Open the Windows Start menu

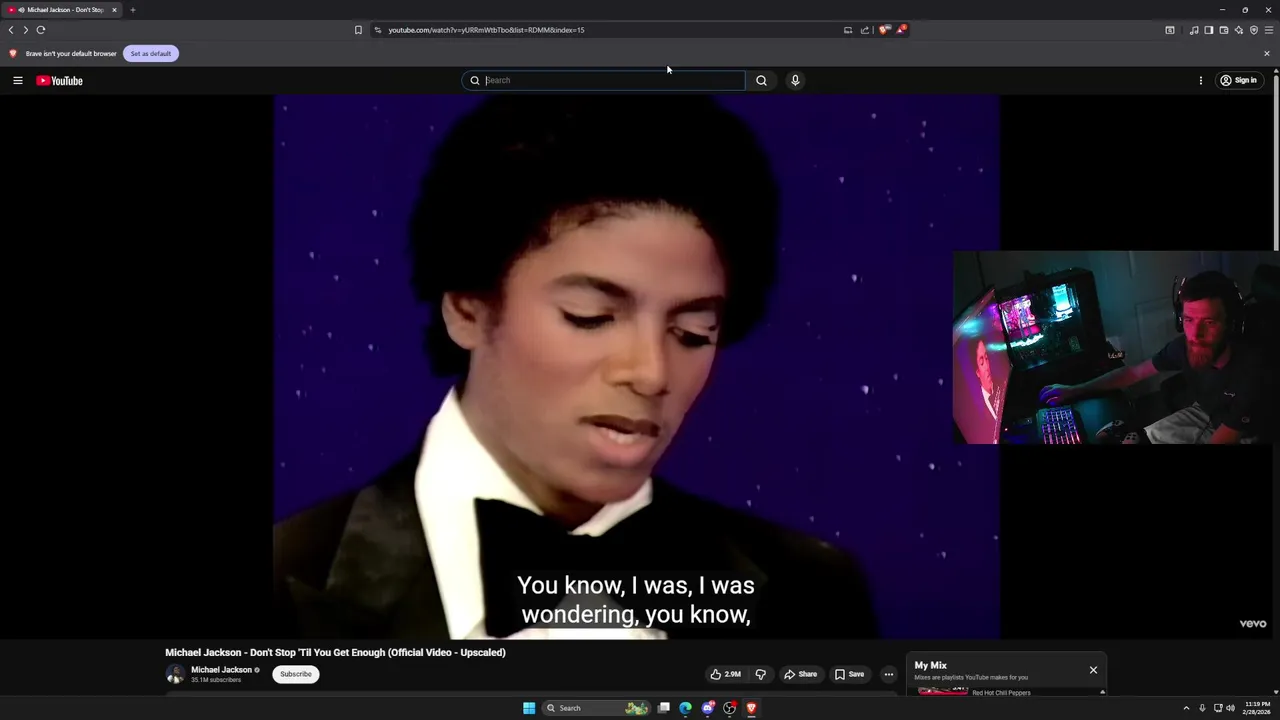(x=529, y=708)
